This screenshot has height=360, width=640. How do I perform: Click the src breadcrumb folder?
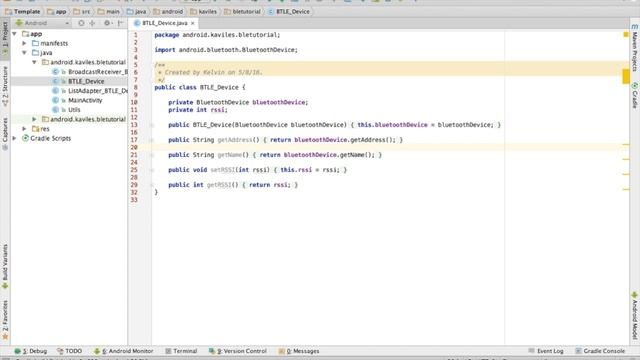[x=82, y=11]
